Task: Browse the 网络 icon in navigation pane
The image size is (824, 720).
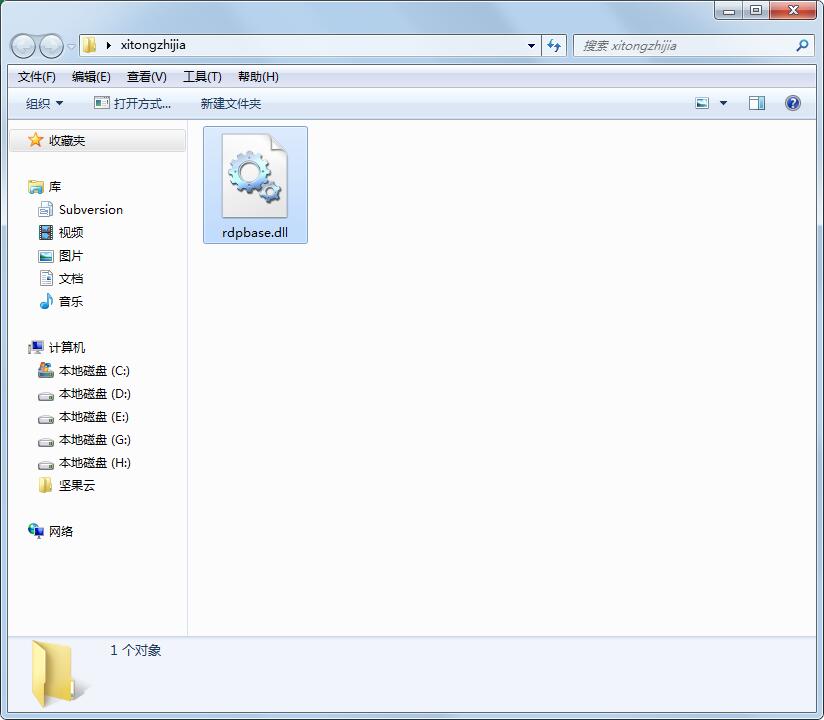Action: tap(35, 531)
